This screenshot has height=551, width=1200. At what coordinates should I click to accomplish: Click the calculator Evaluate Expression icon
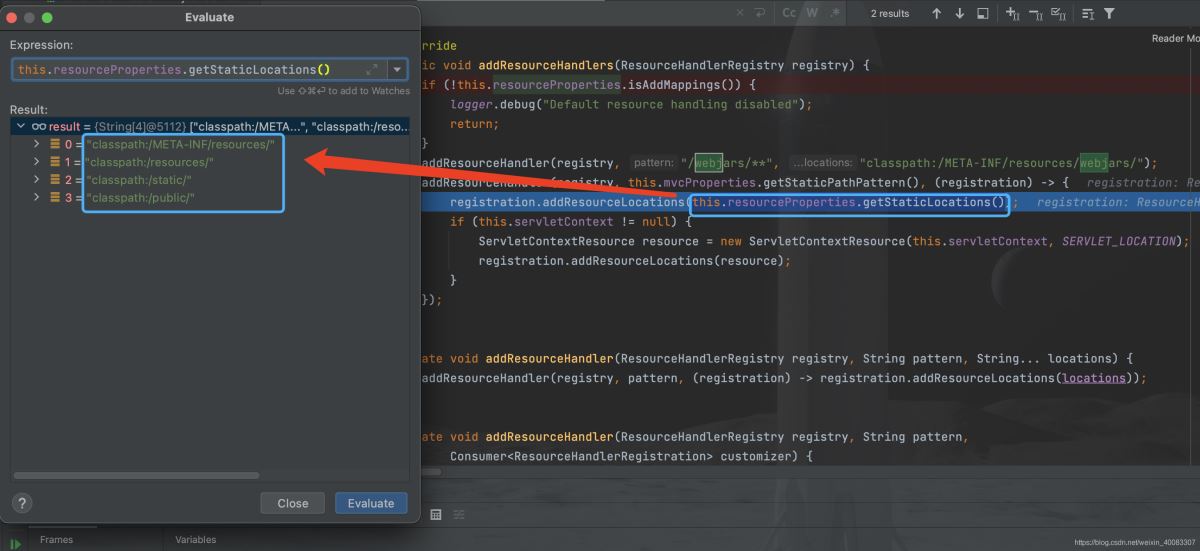[x=436, y=514]
